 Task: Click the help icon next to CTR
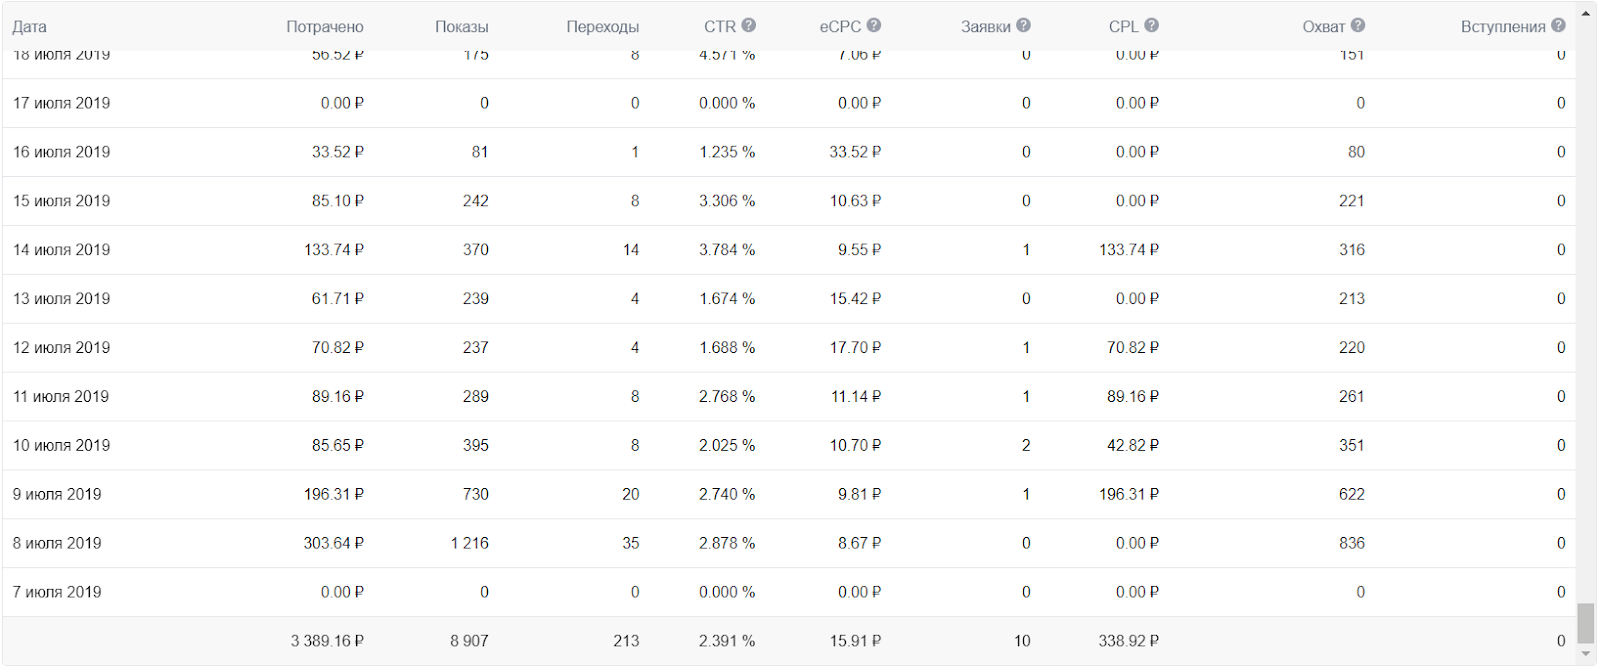pyautogui.click(x=749, y=26)
